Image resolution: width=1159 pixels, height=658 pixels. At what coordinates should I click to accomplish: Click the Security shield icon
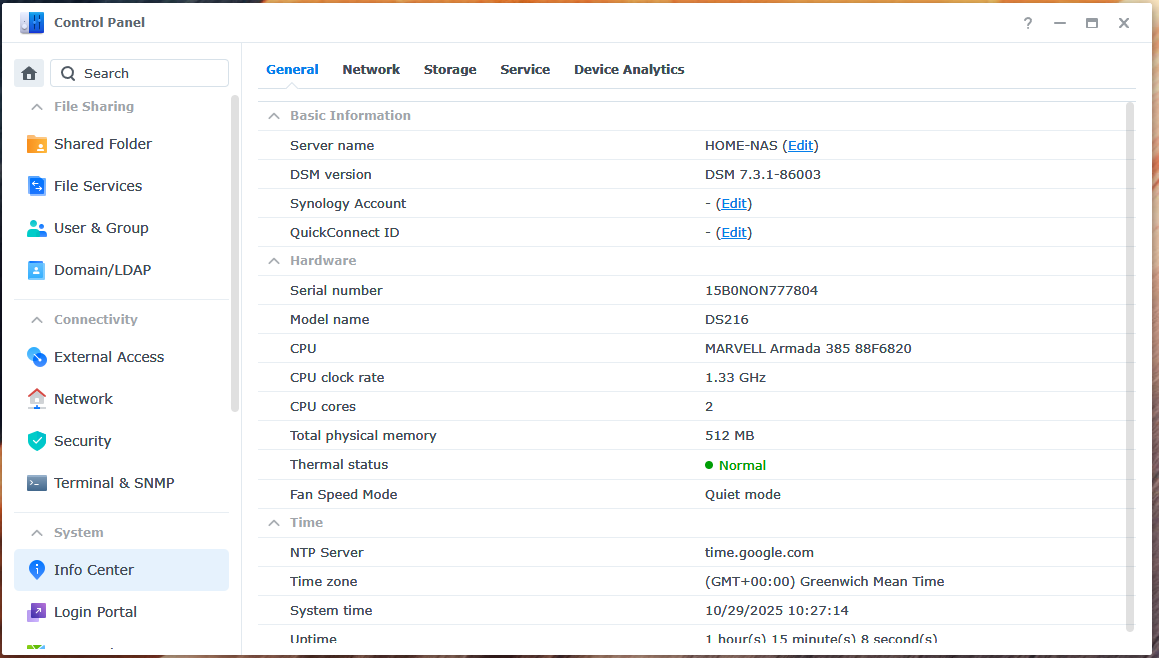[x=36, y=441]
